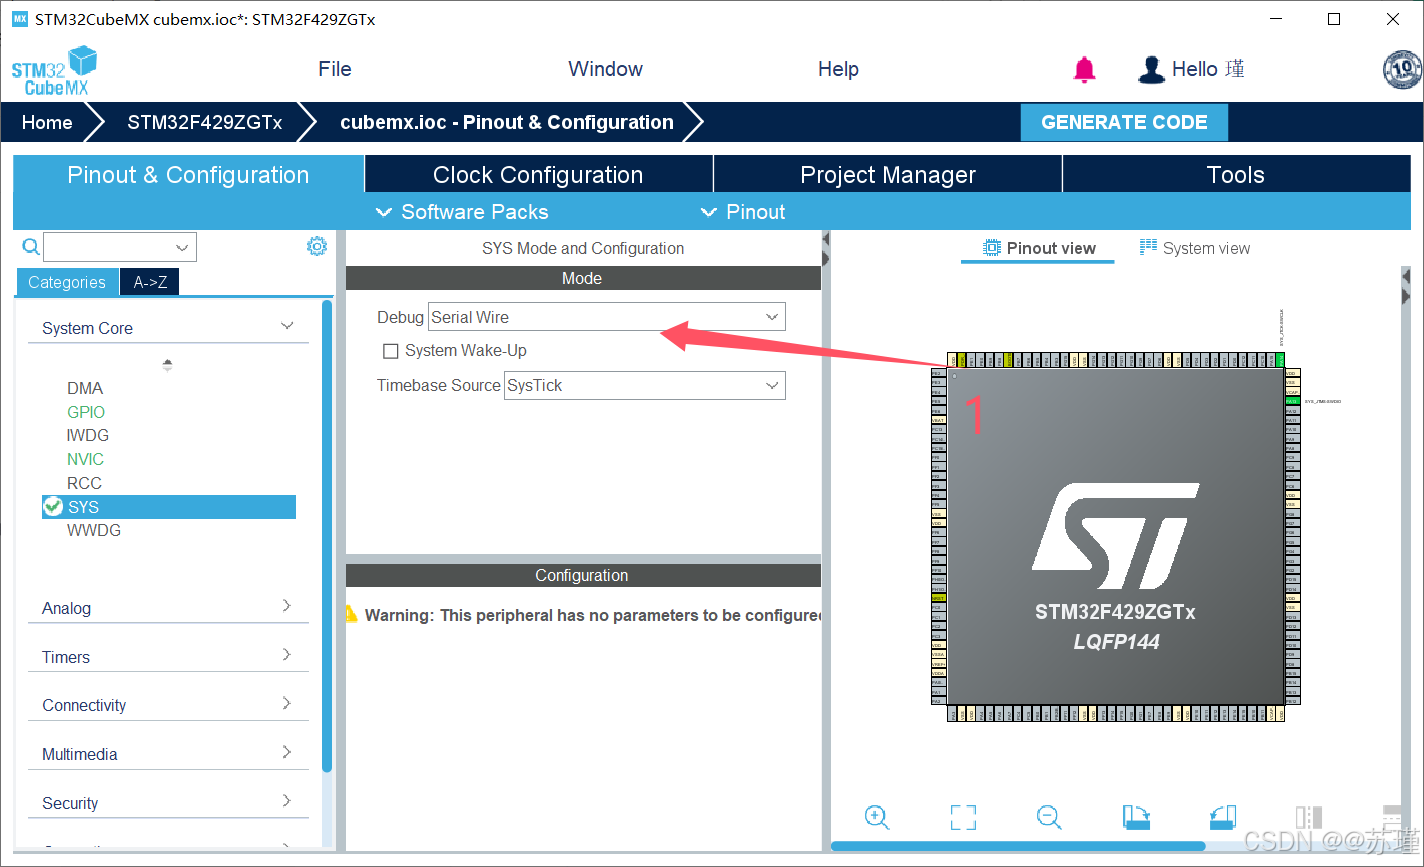
Task: Expand the Connectivity category
Action: point(287,703)
